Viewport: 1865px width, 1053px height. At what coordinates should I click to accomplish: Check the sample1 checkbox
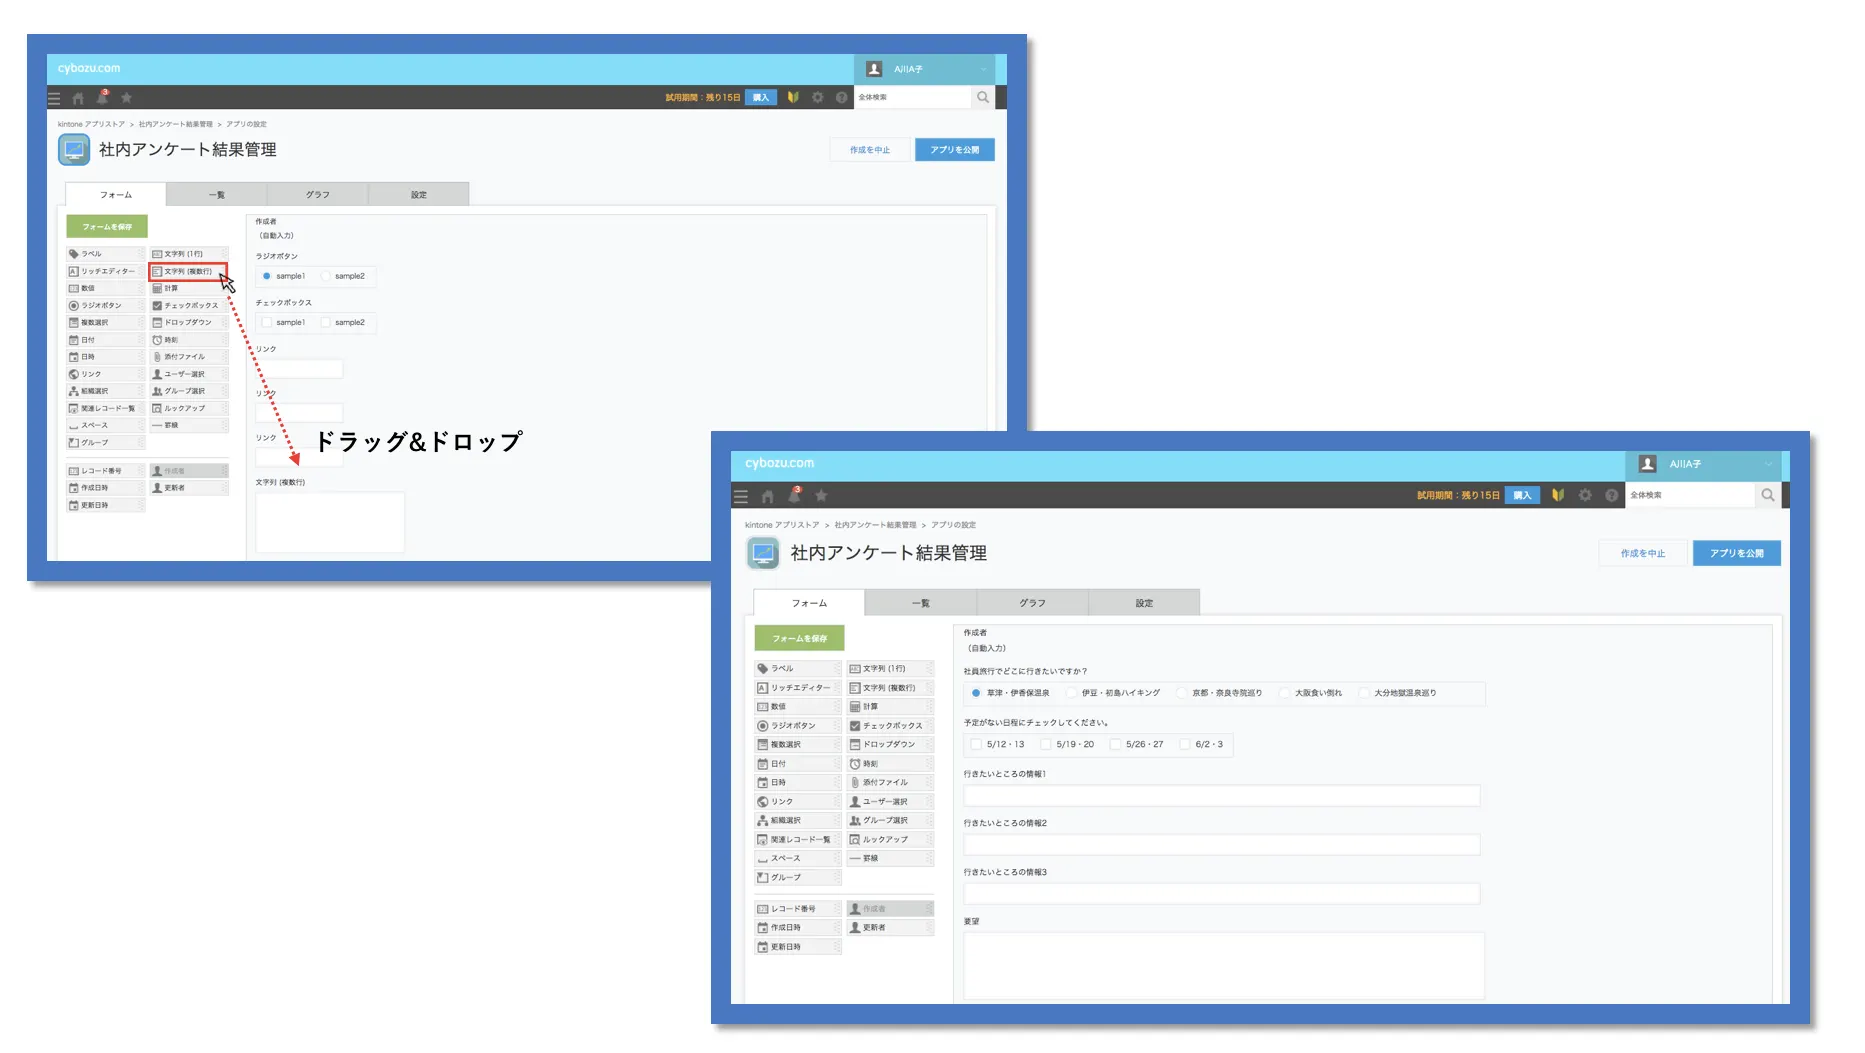(268, 322)
